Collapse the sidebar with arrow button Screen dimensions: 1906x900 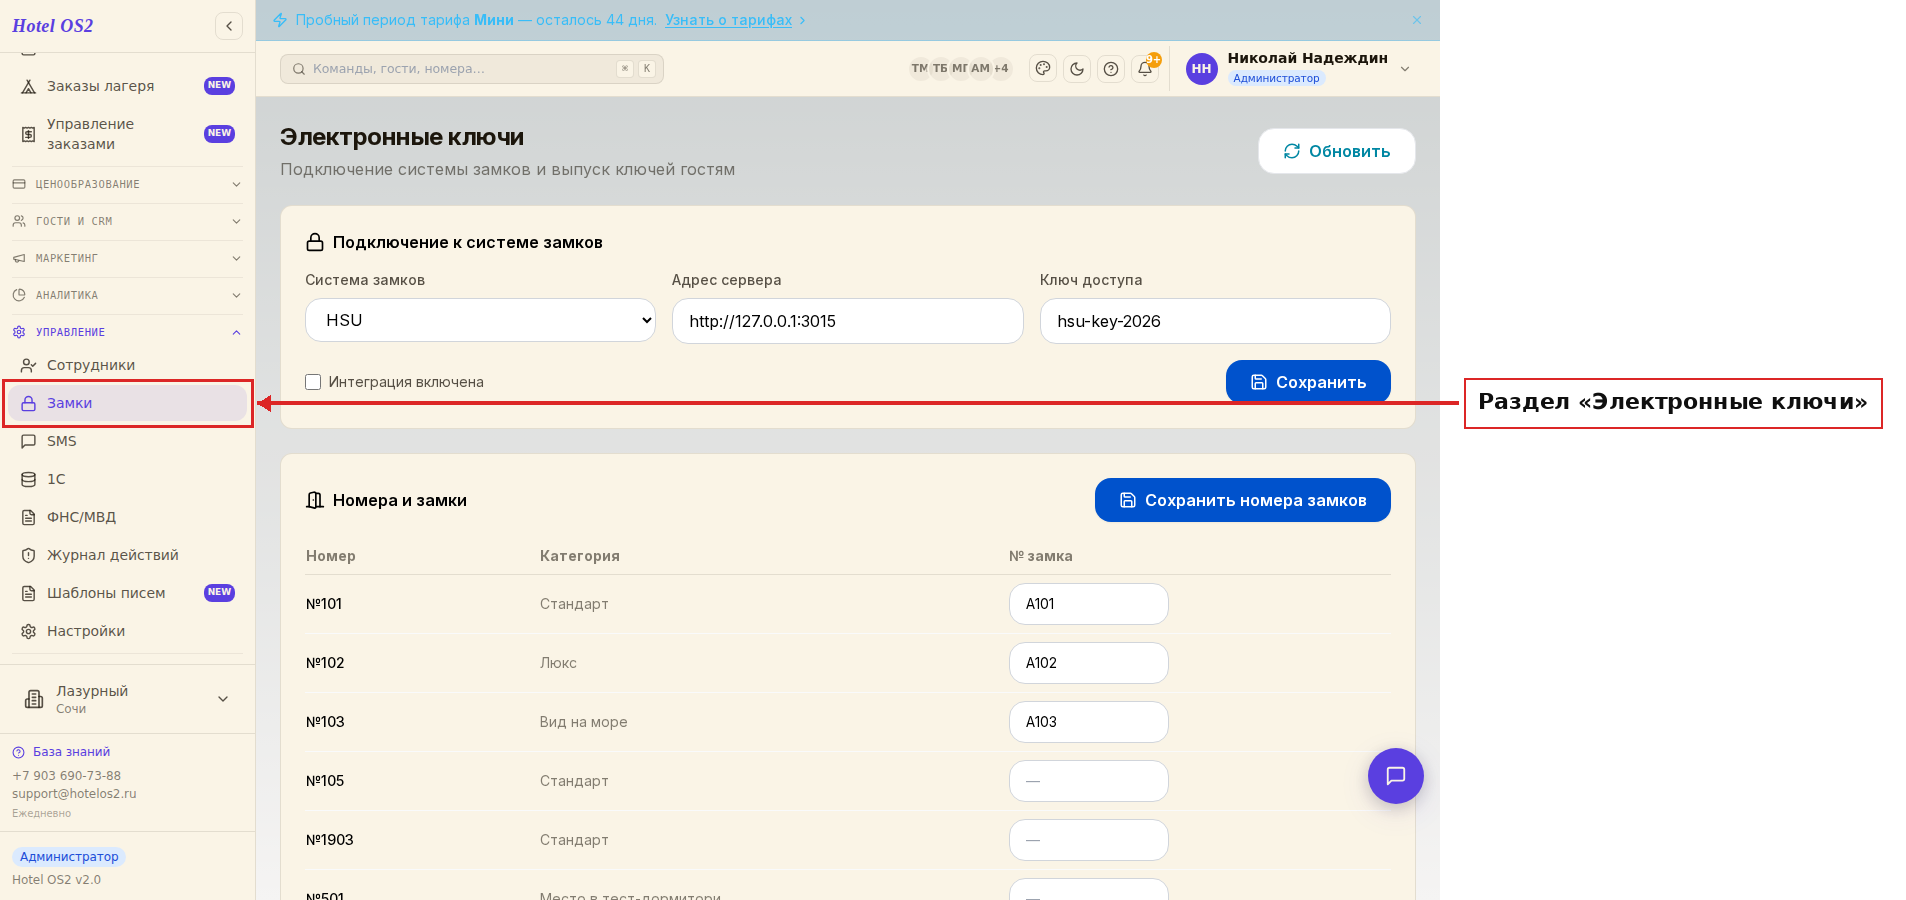229,26
